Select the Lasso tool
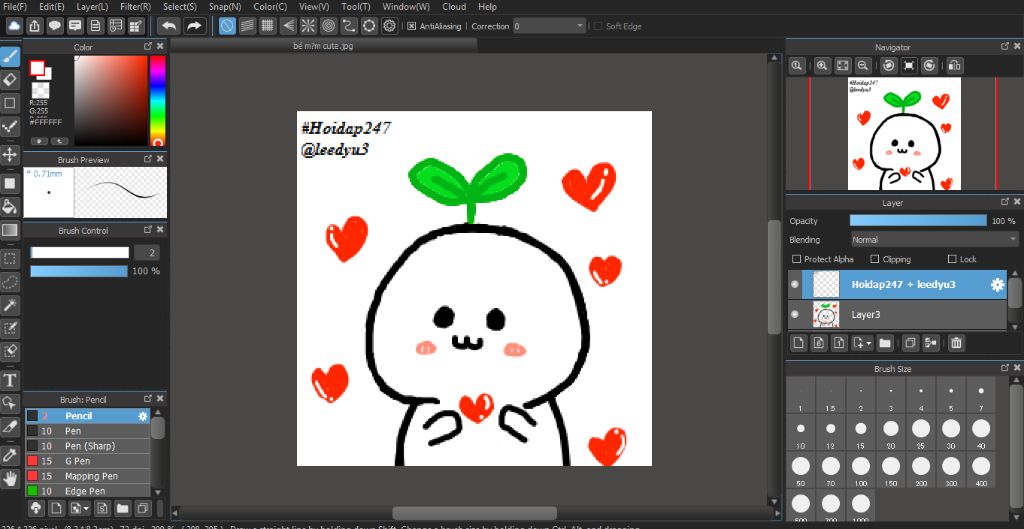Screen dimensions: 1024x529 pos(10,281)
